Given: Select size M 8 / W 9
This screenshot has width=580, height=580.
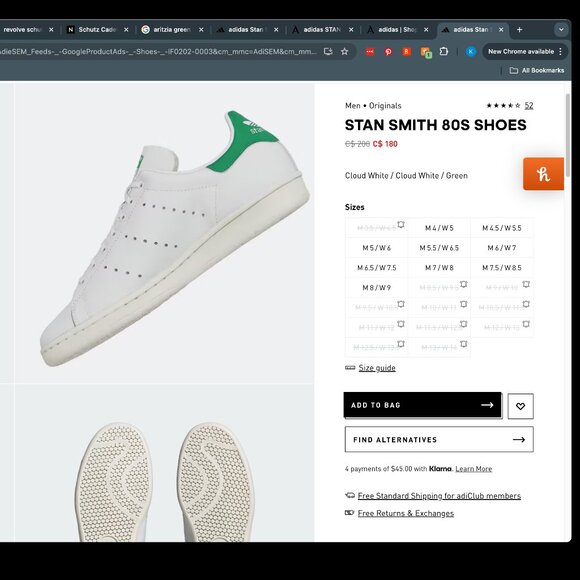Looking at the screenshot, I should pos(377,288).
